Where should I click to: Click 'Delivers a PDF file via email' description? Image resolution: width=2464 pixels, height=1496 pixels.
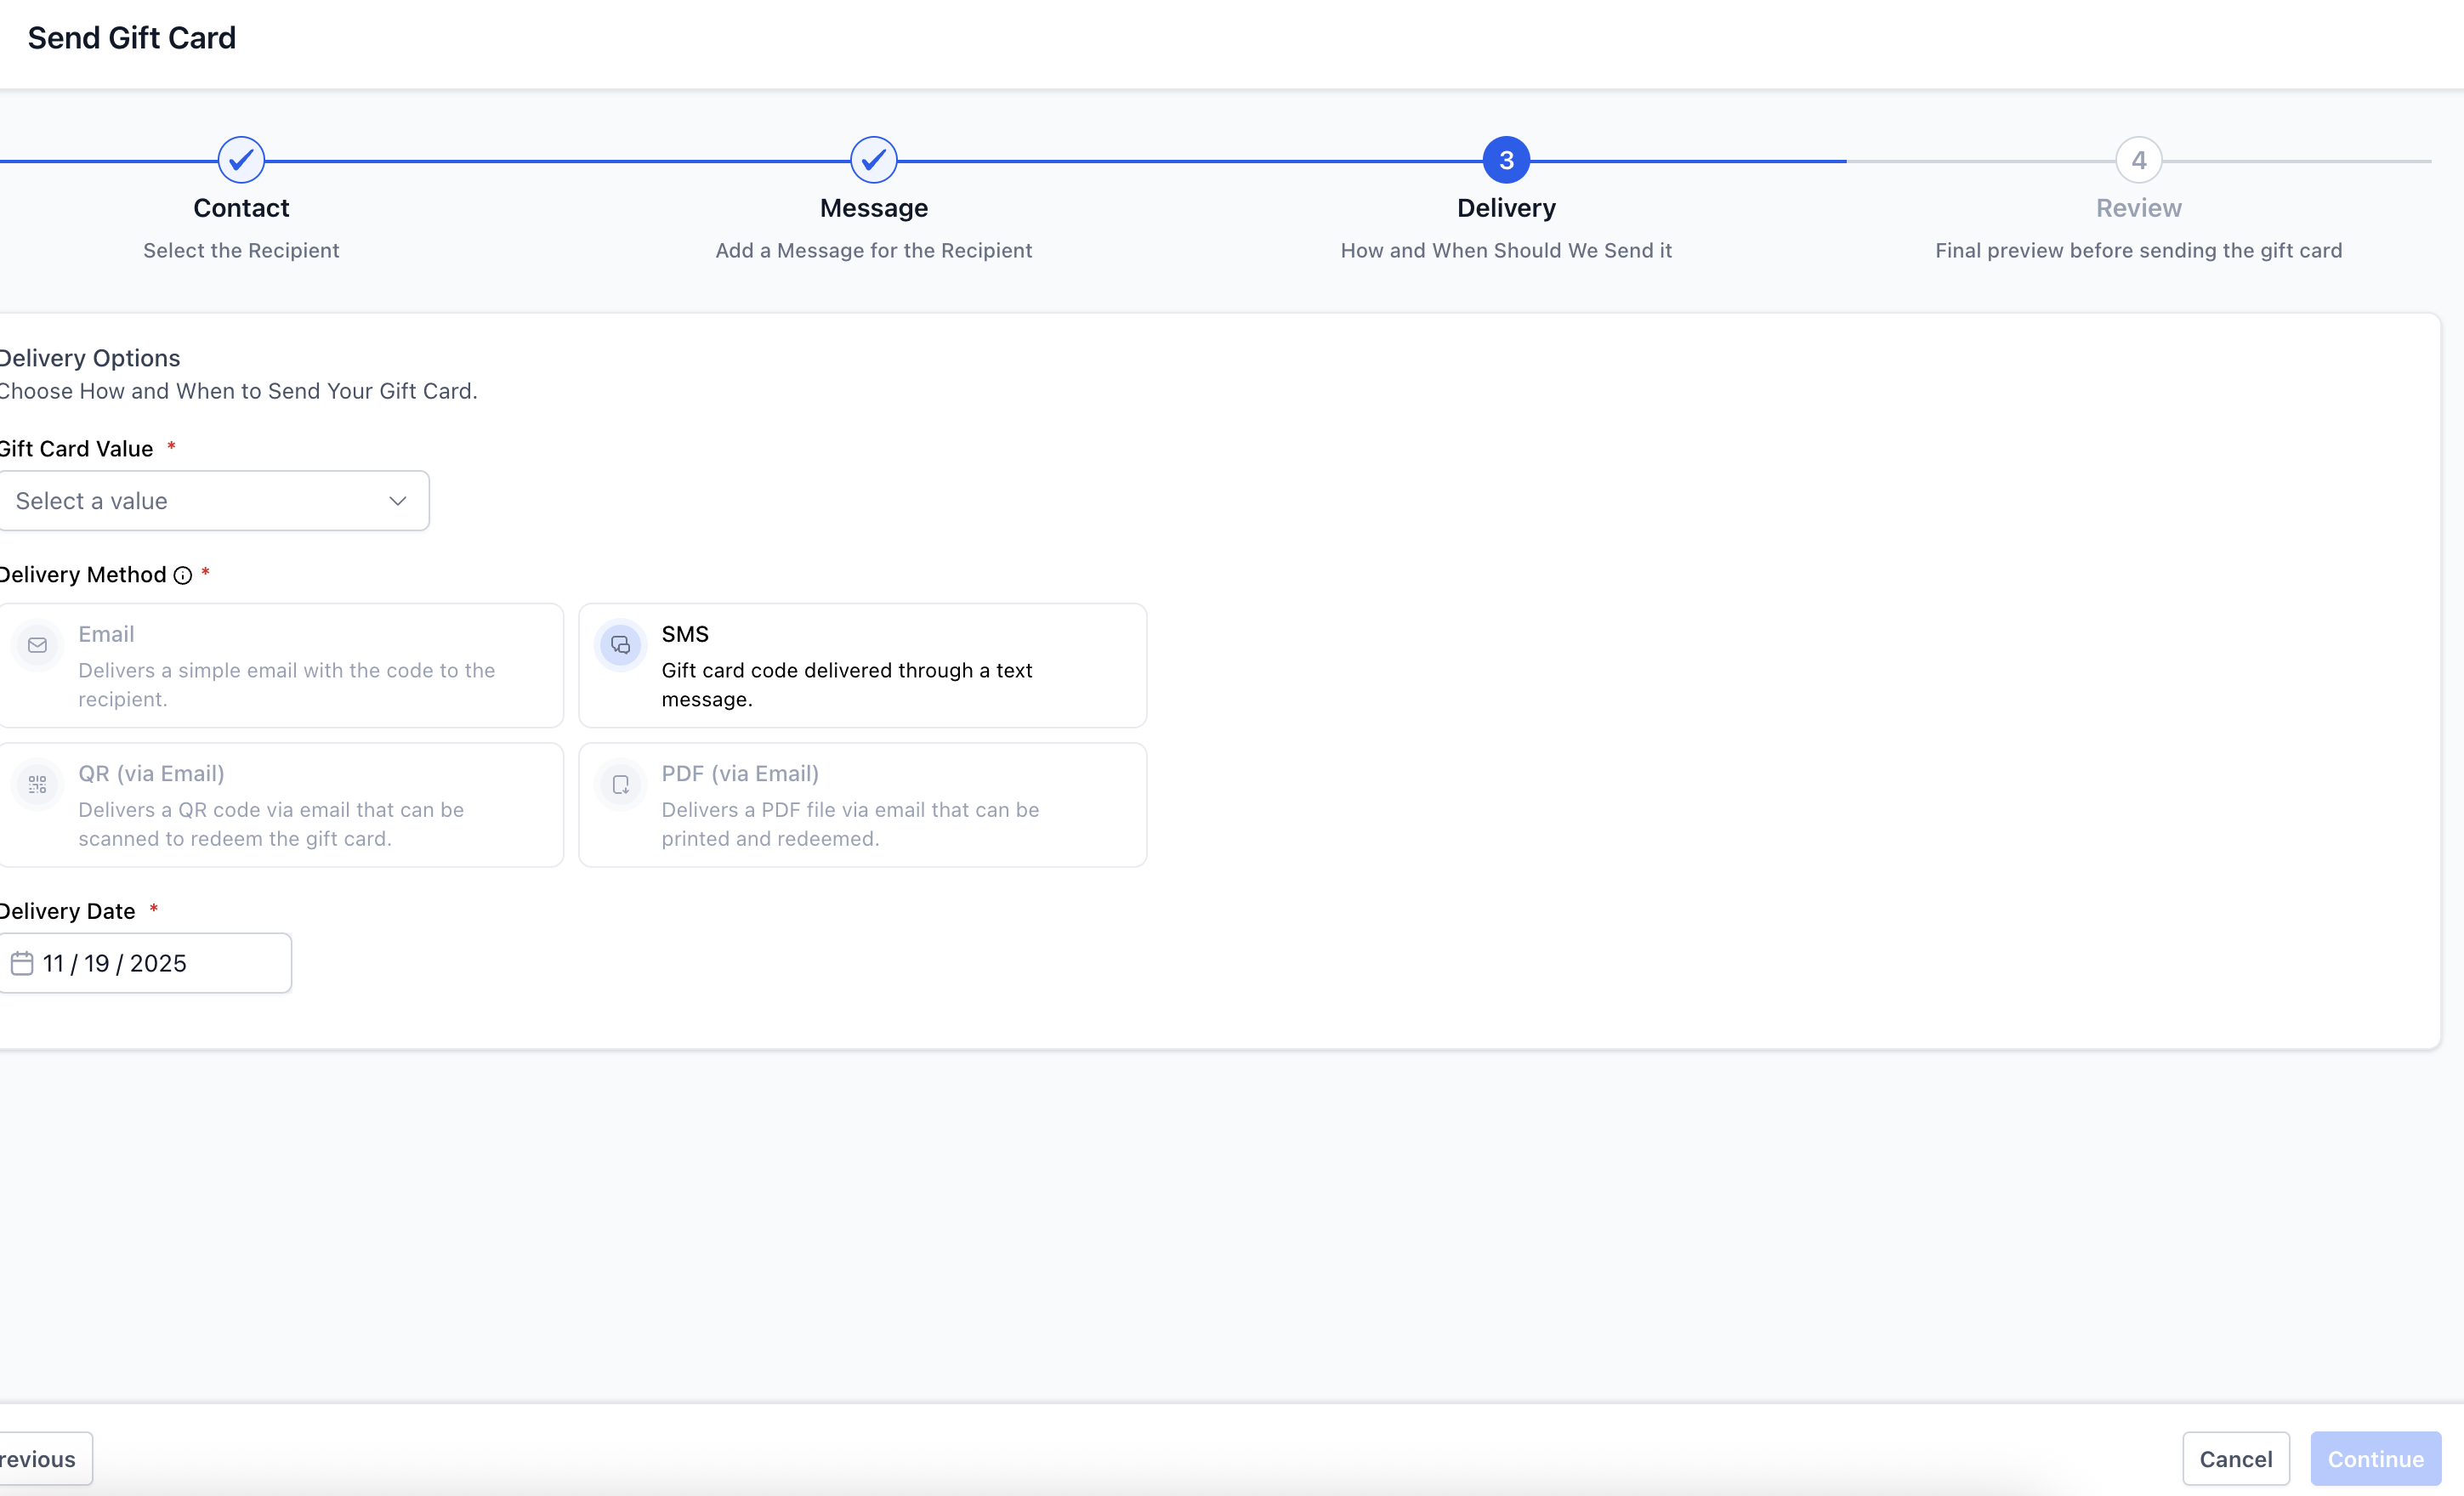click(x=850, y=824)
